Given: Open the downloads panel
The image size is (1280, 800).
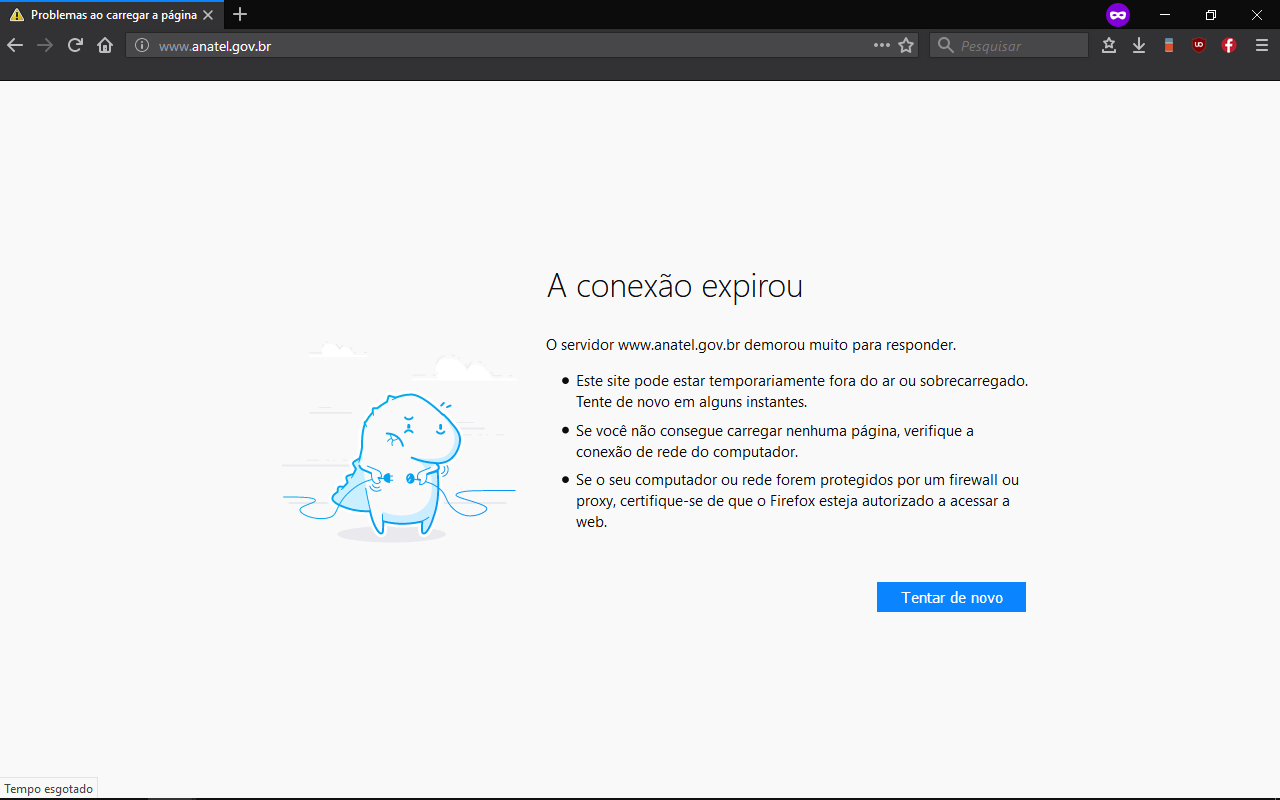Looking at the screenshot, I should 1139,45.
